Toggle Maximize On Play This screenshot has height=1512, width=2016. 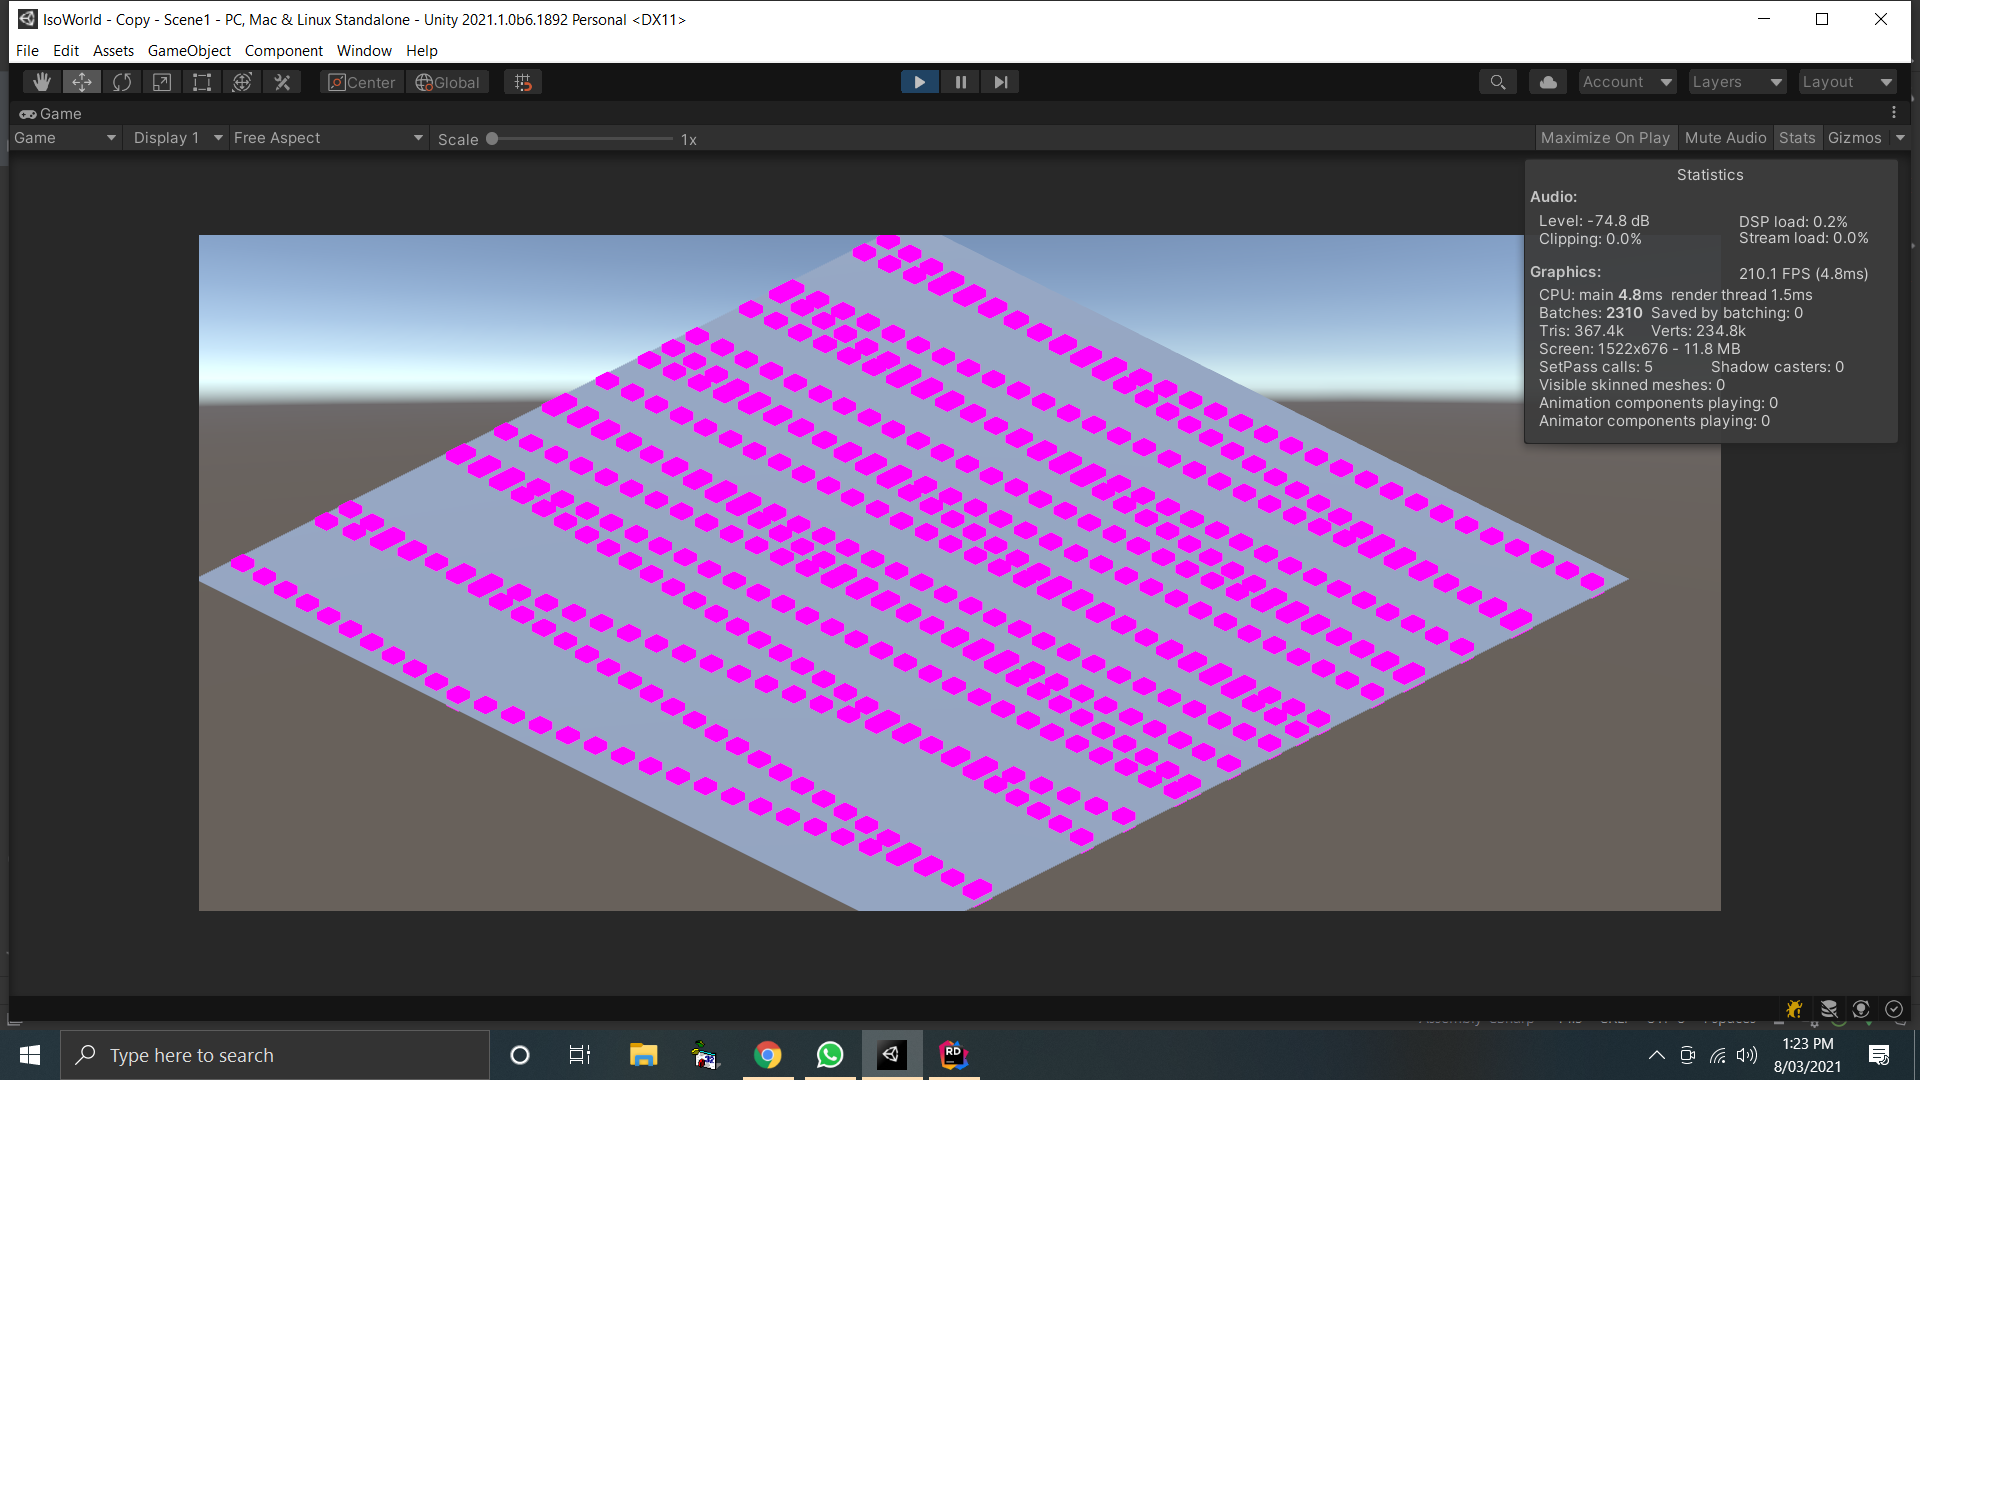[1604, 138]
